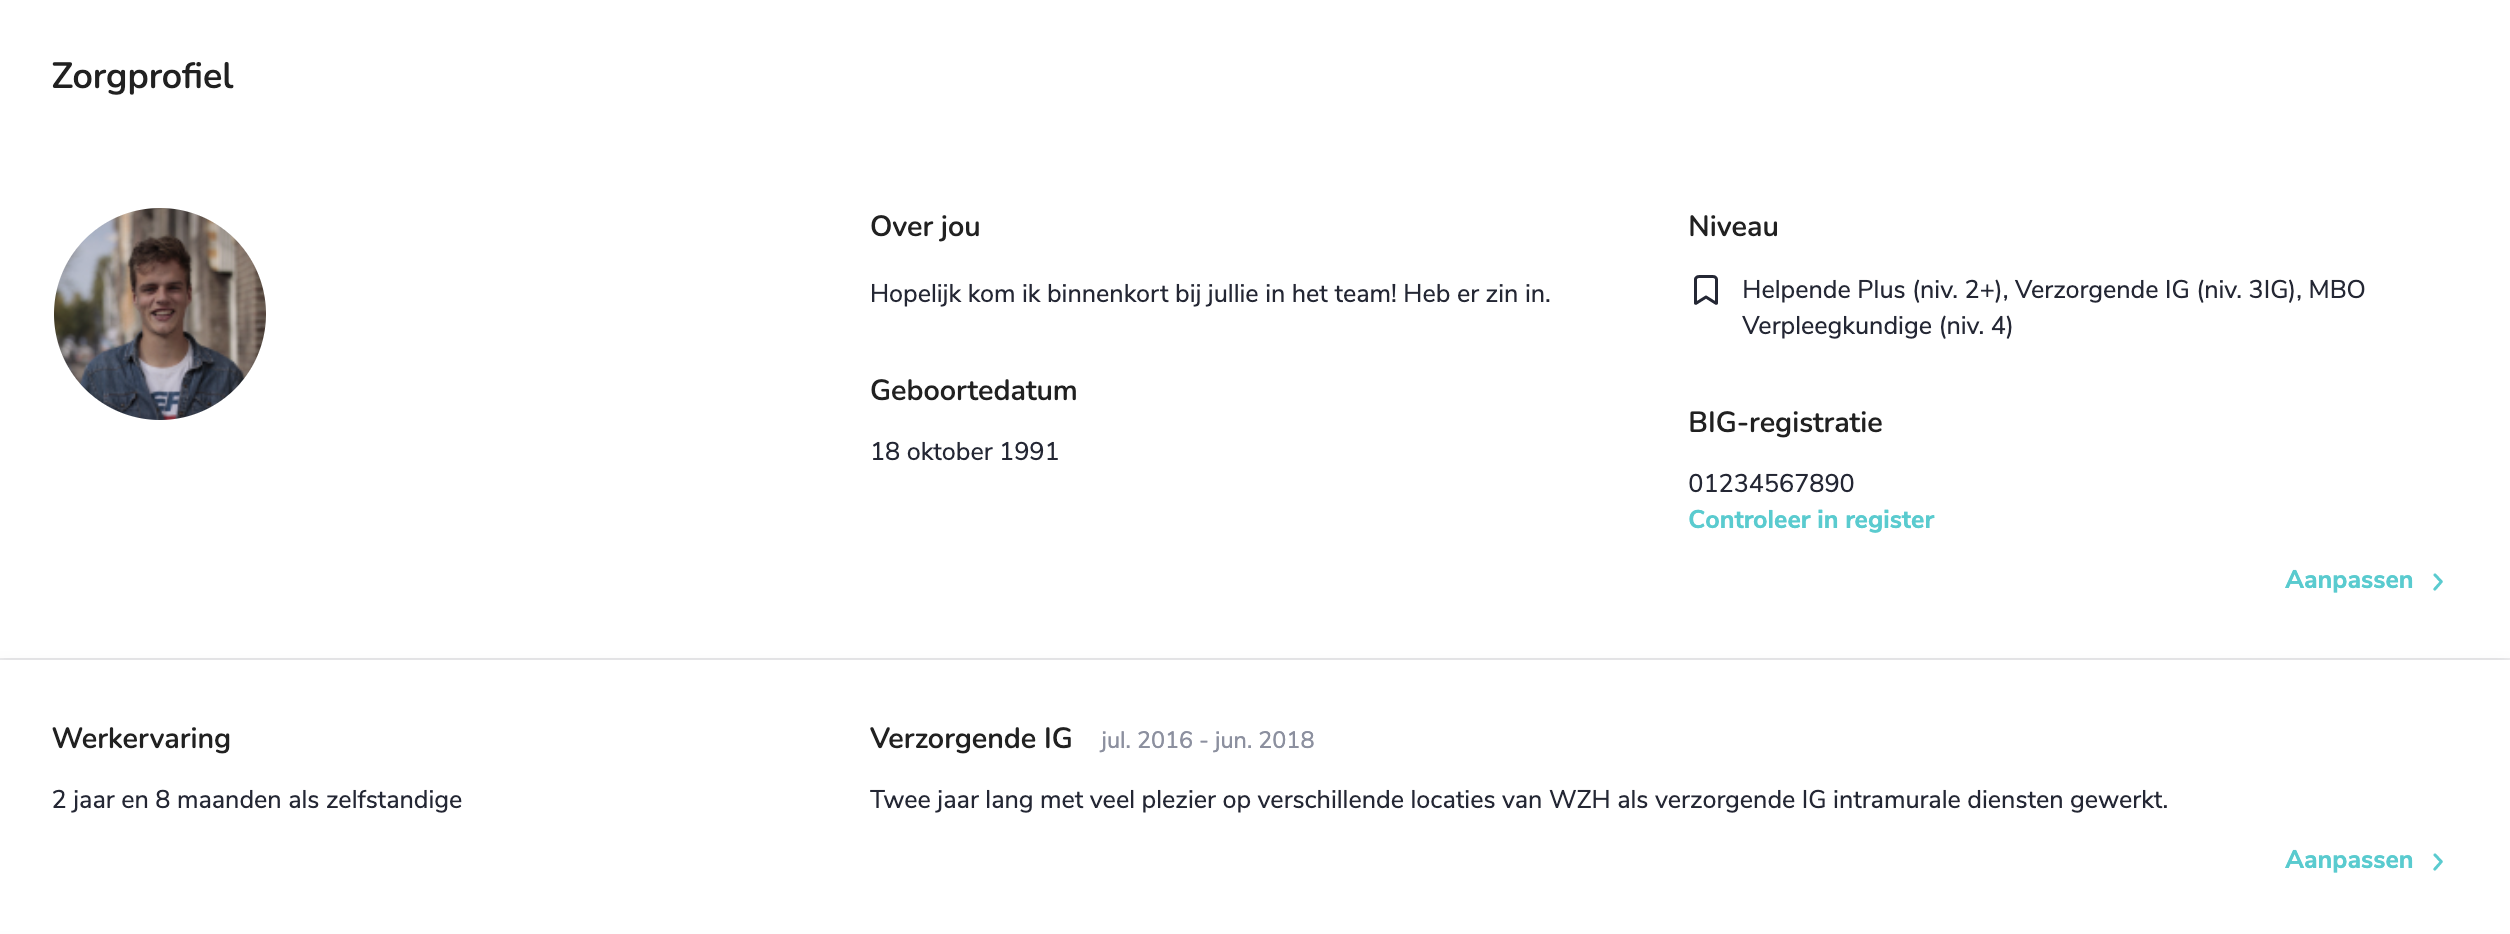Click the text 2 jaar en 8 maanden
The width and height of the screenshot is (2510, 934).
[256, 800]
